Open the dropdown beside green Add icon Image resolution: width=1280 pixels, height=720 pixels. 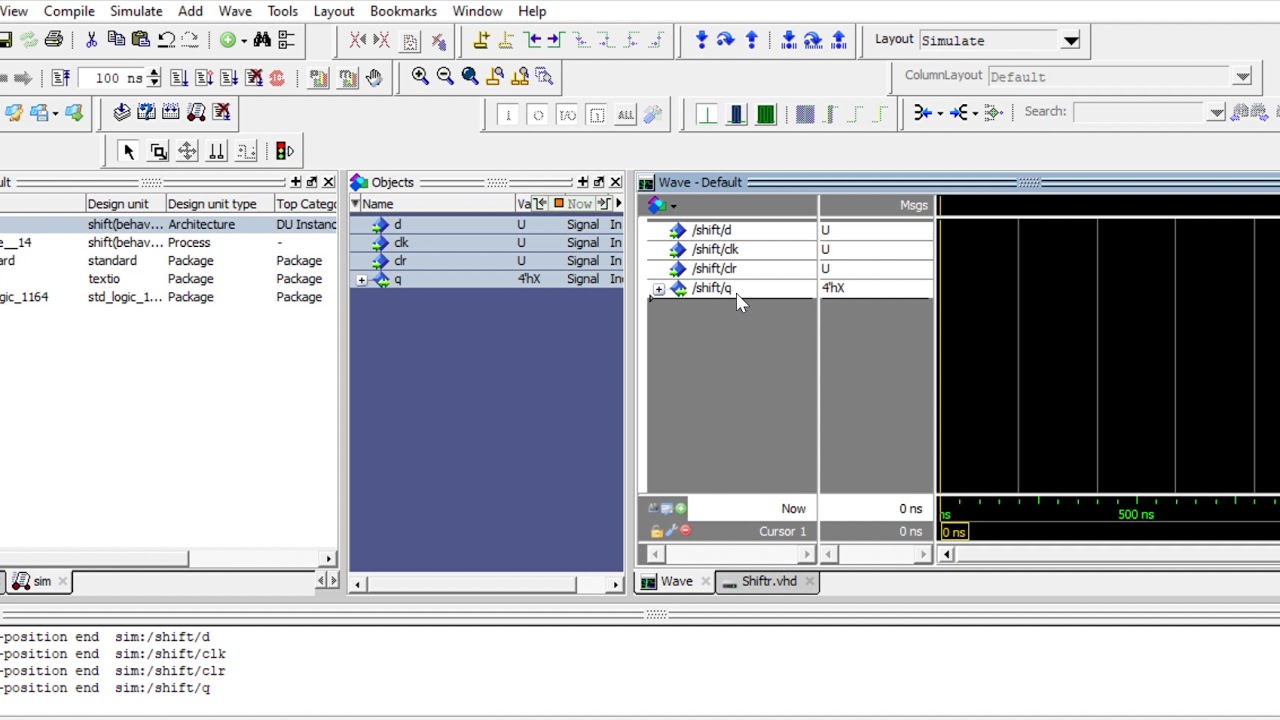tap(245, 41)
